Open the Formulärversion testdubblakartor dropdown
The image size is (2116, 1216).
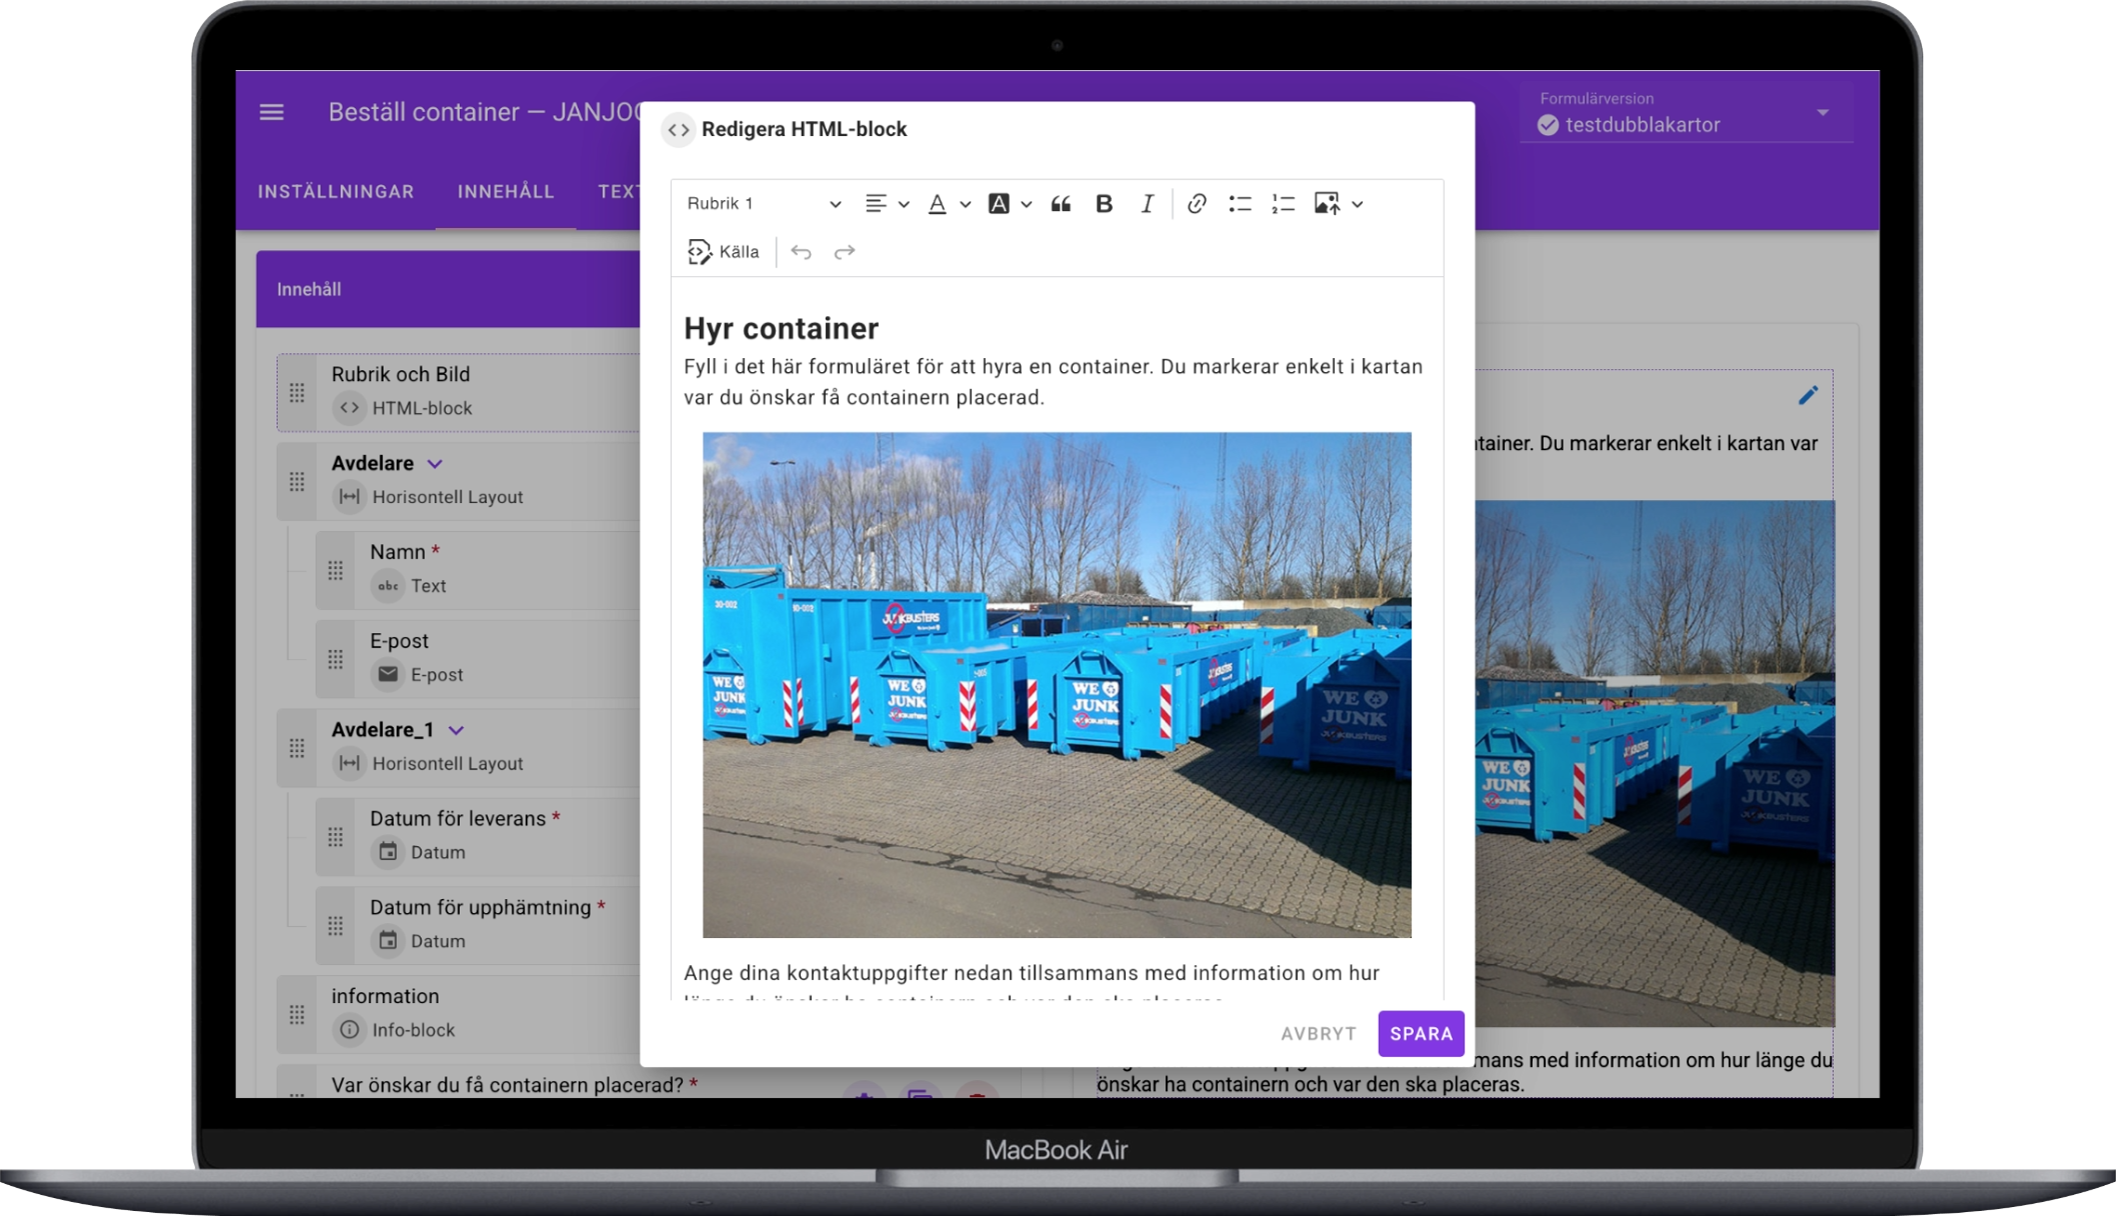coord(1686,114)
